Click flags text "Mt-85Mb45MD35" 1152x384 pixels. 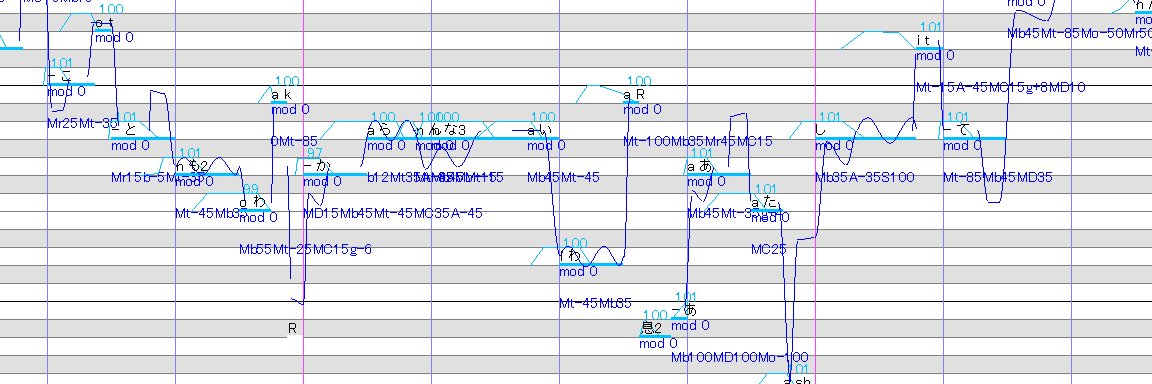[x=998, y=178]
